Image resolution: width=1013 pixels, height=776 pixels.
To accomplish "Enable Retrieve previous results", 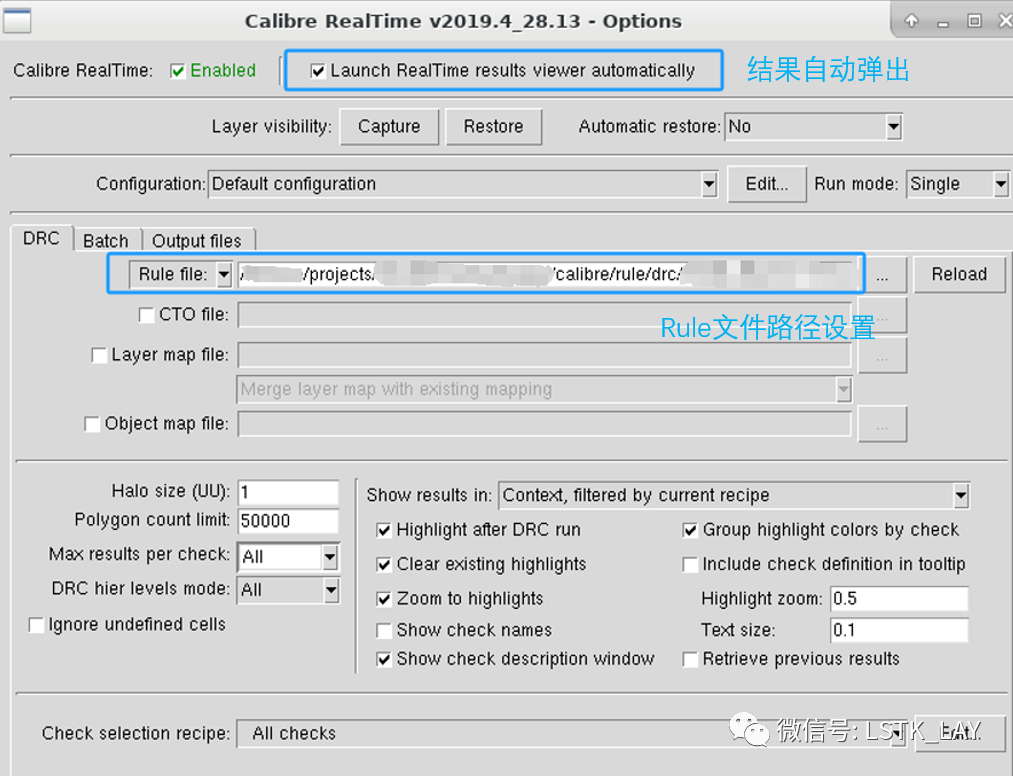I will (690, 659).
